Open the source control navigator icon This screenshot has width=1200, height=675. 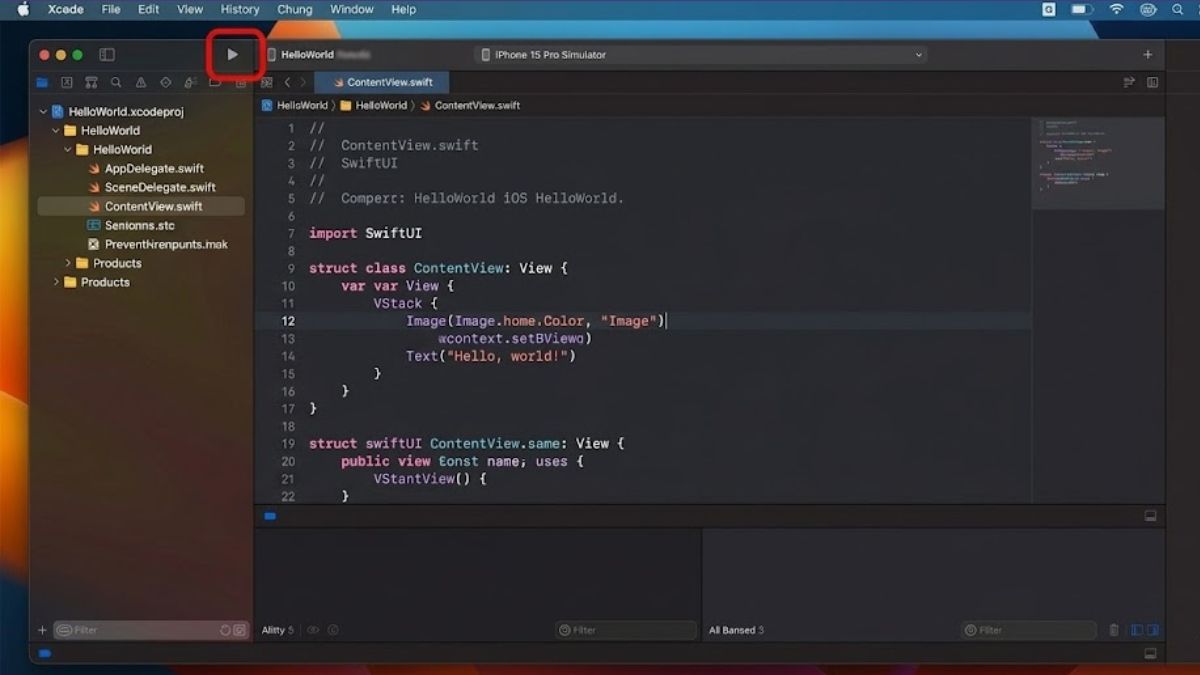[x=67, y=83]
